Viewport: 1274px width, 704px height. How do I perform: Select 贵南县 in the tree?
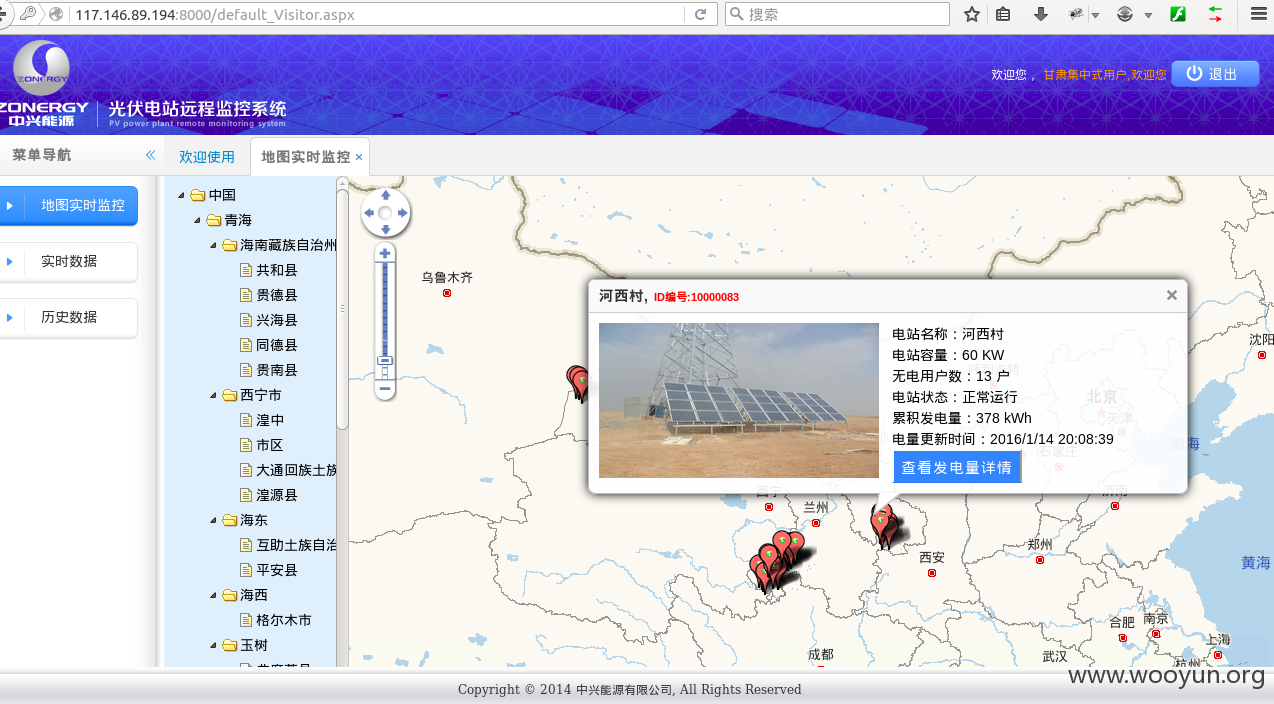(x=277, y=370)
